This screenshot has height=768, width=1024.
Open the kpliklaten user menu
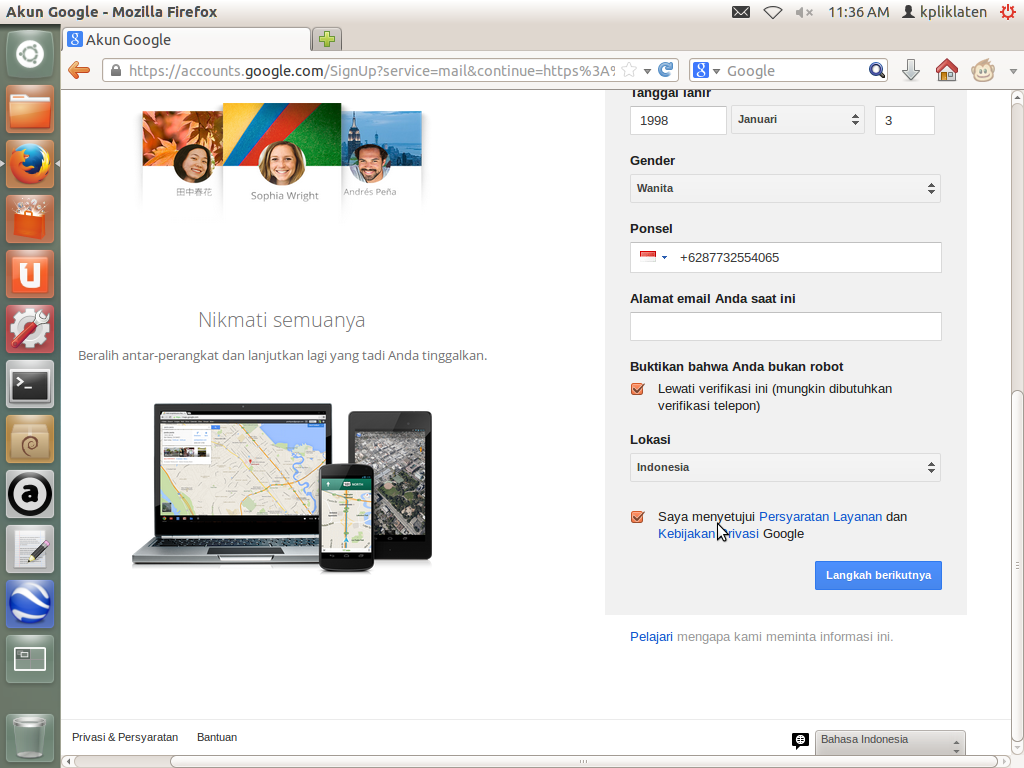pos(944,12)
